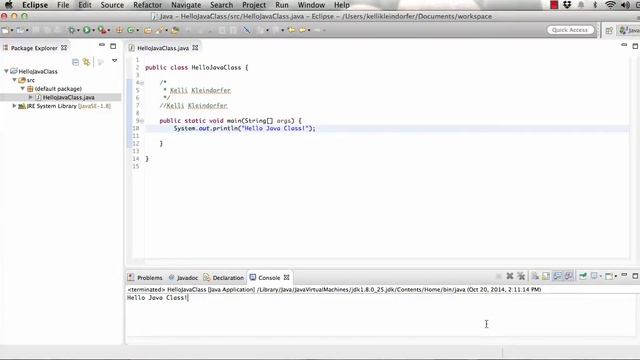Click Collapse All in Package Explorer

[76, 62]
